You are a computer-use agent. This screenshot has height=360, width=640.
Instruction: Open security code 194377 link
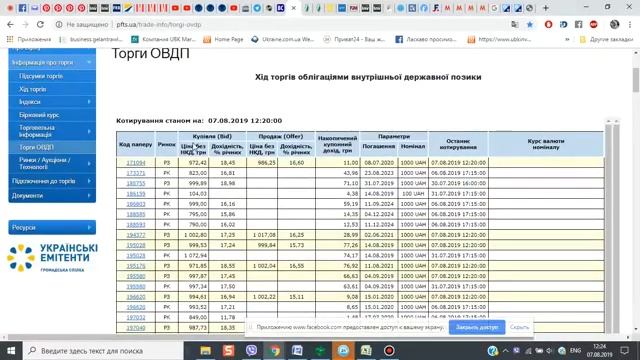pos(136,235)
